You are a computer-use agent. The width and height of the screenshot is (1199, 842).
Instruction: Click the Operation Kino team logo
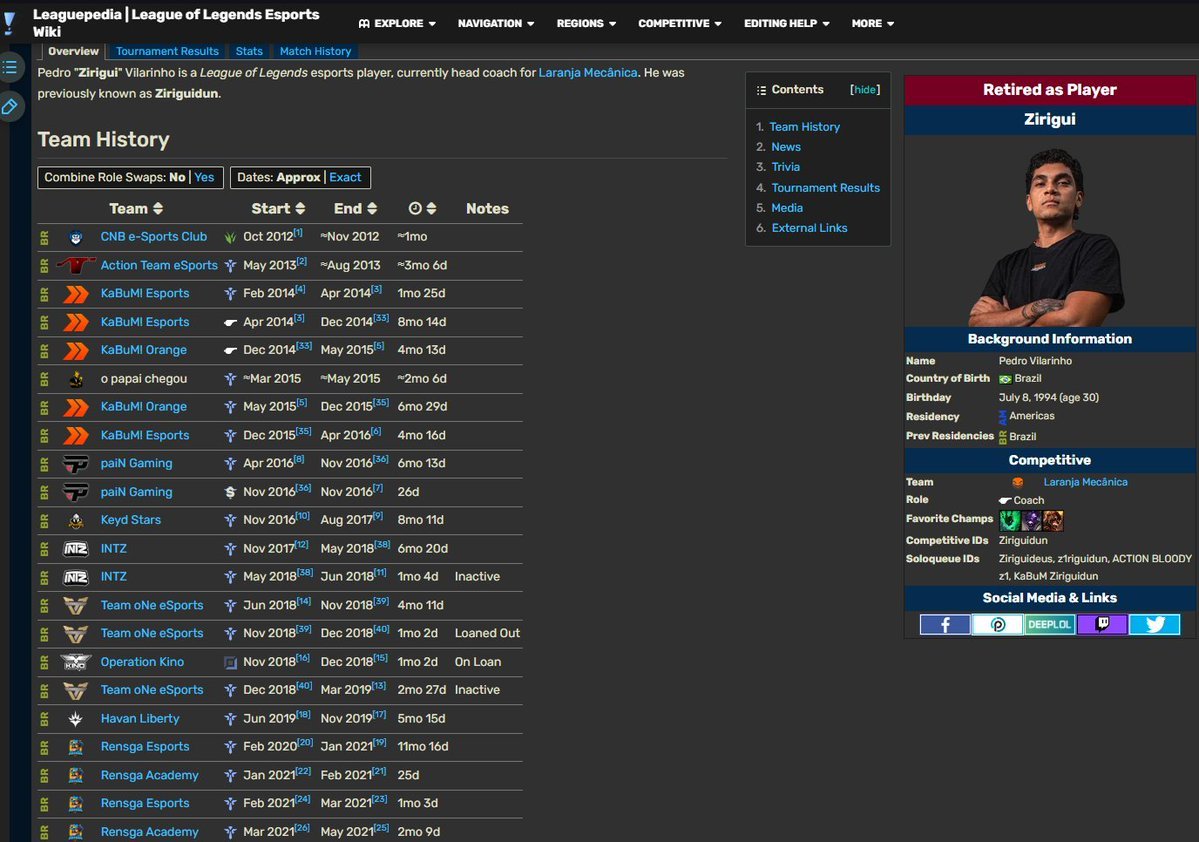[76, 662]
